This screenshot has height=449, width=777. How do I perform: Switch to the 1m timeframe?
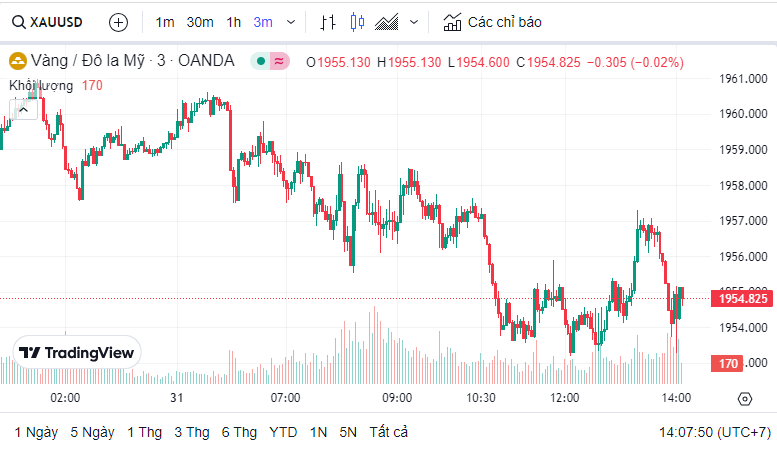click(x=165, y=22)
